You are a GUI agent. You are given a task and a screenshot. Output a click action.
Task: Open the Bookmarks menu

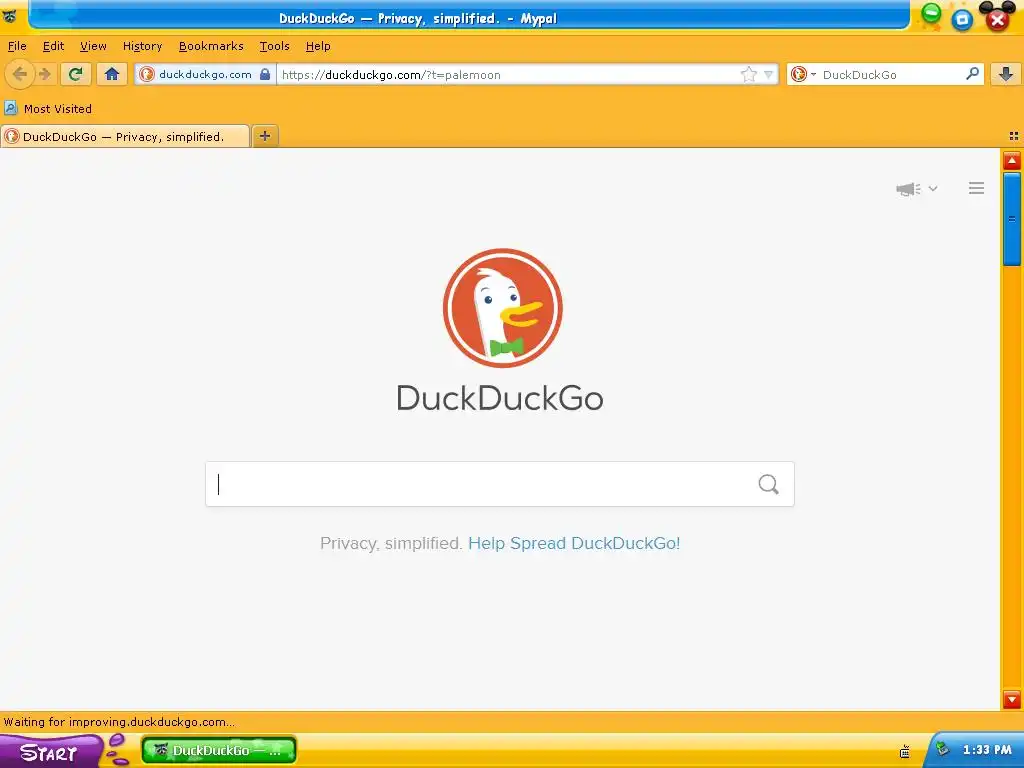pyautogui.click(x=211, y=46)
